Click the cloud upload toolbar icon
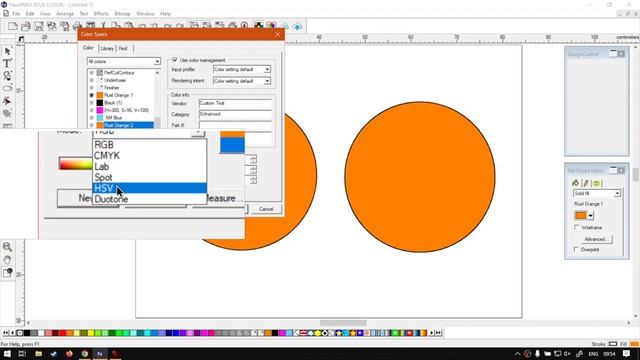Screen dimensions: 640x360 tap(297, 27)
